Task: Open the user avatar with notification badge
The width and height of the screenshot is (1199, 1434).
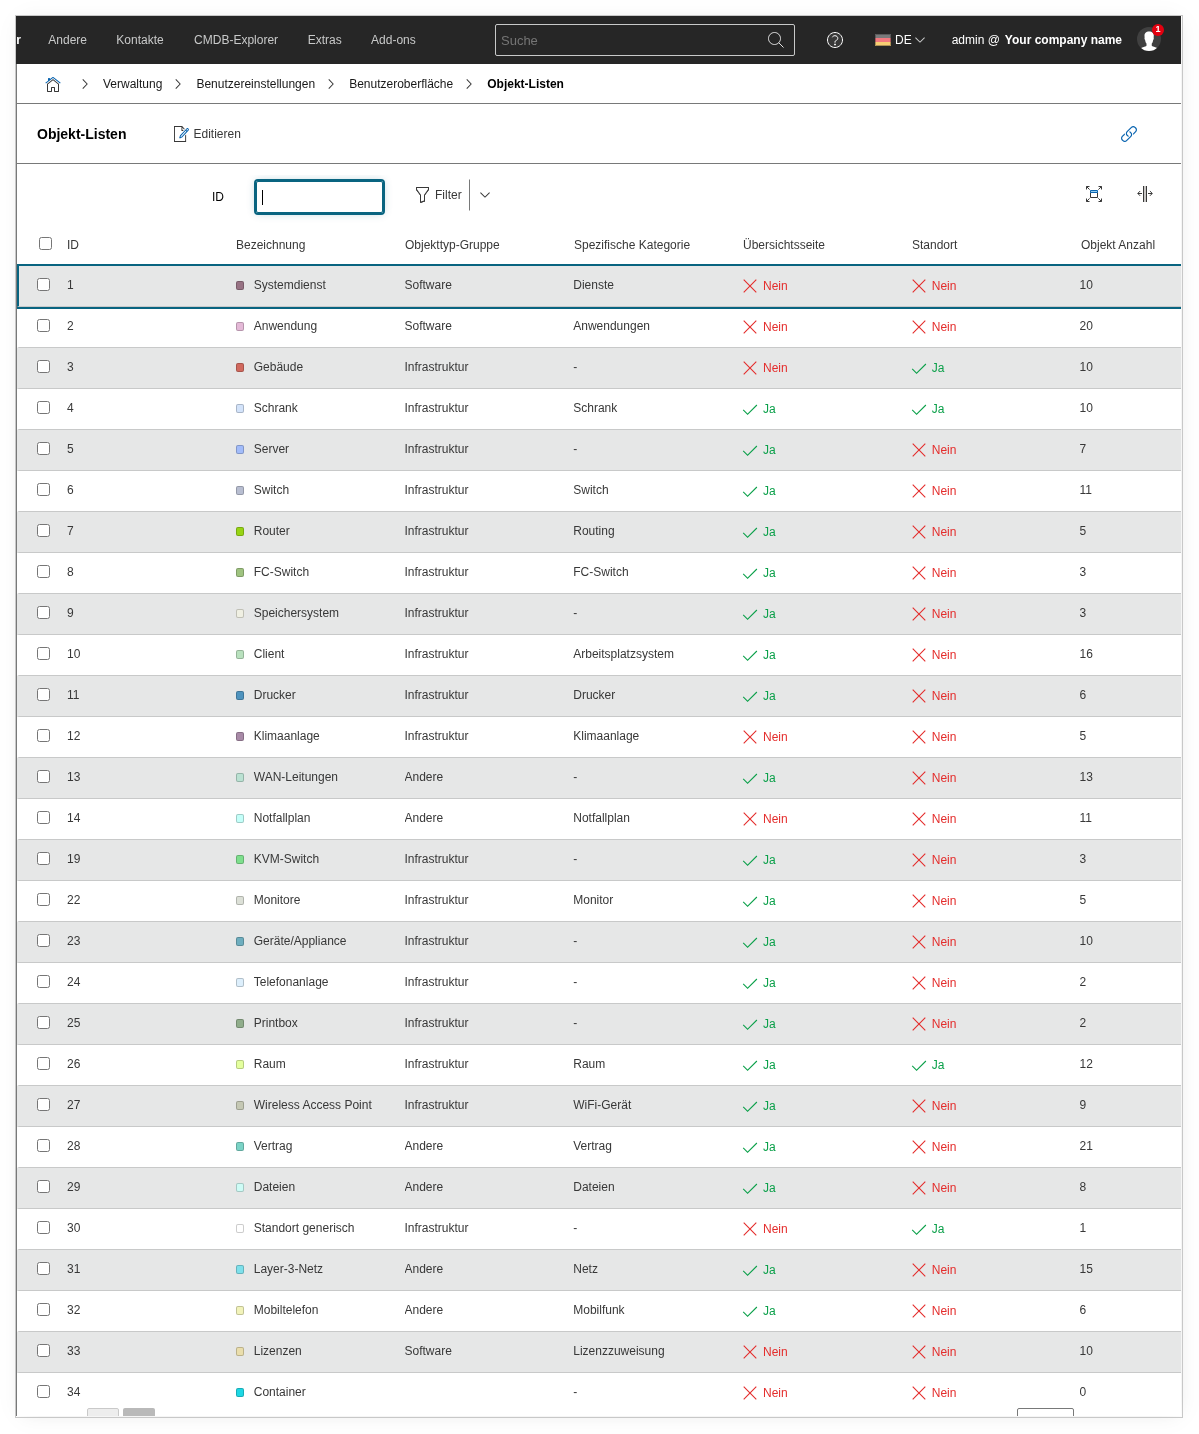Action: 1149,40
